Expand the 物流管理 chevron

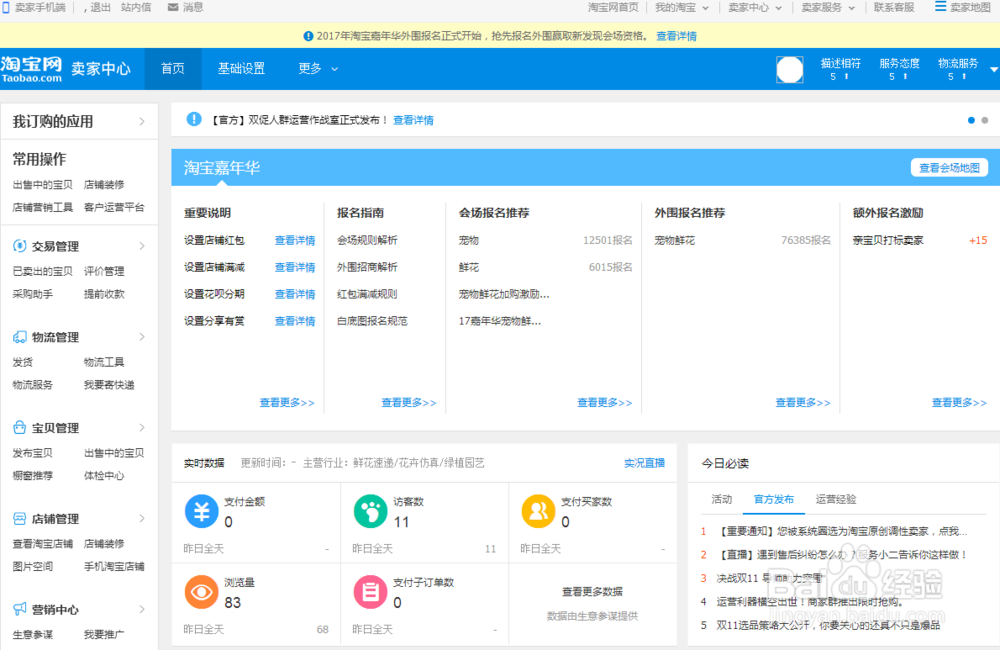pos(142,337)
